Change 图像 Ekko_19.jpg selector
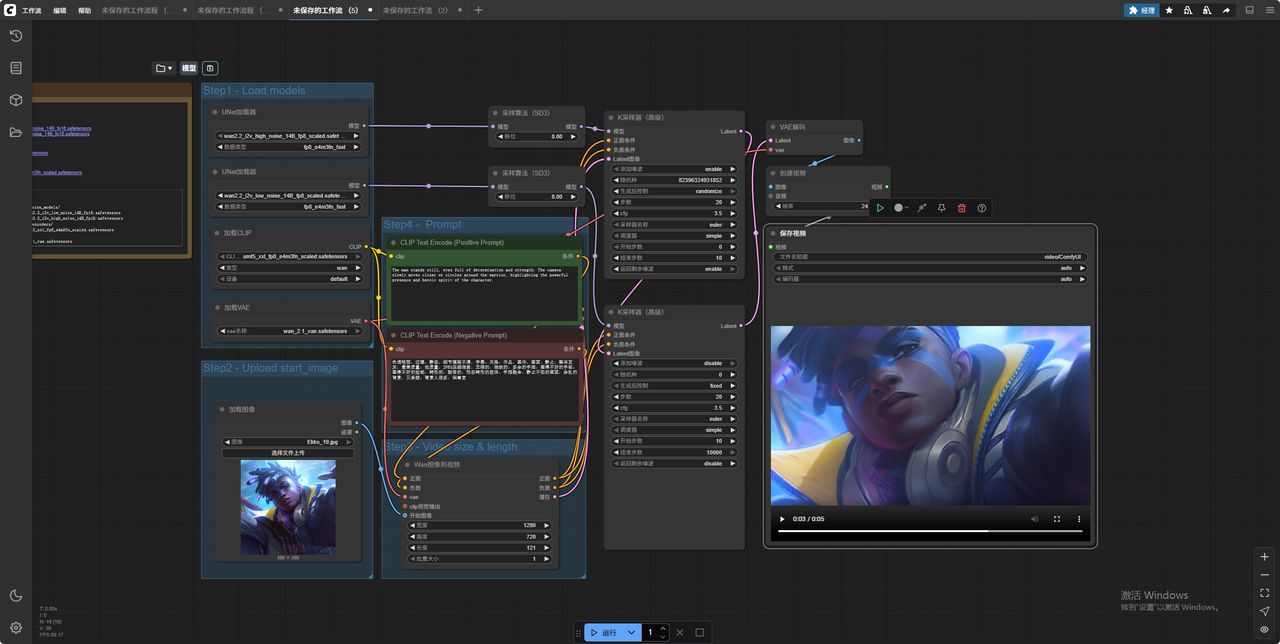Image resolution: width=1280 pixels, height=644 pixels. coord(288,441)
